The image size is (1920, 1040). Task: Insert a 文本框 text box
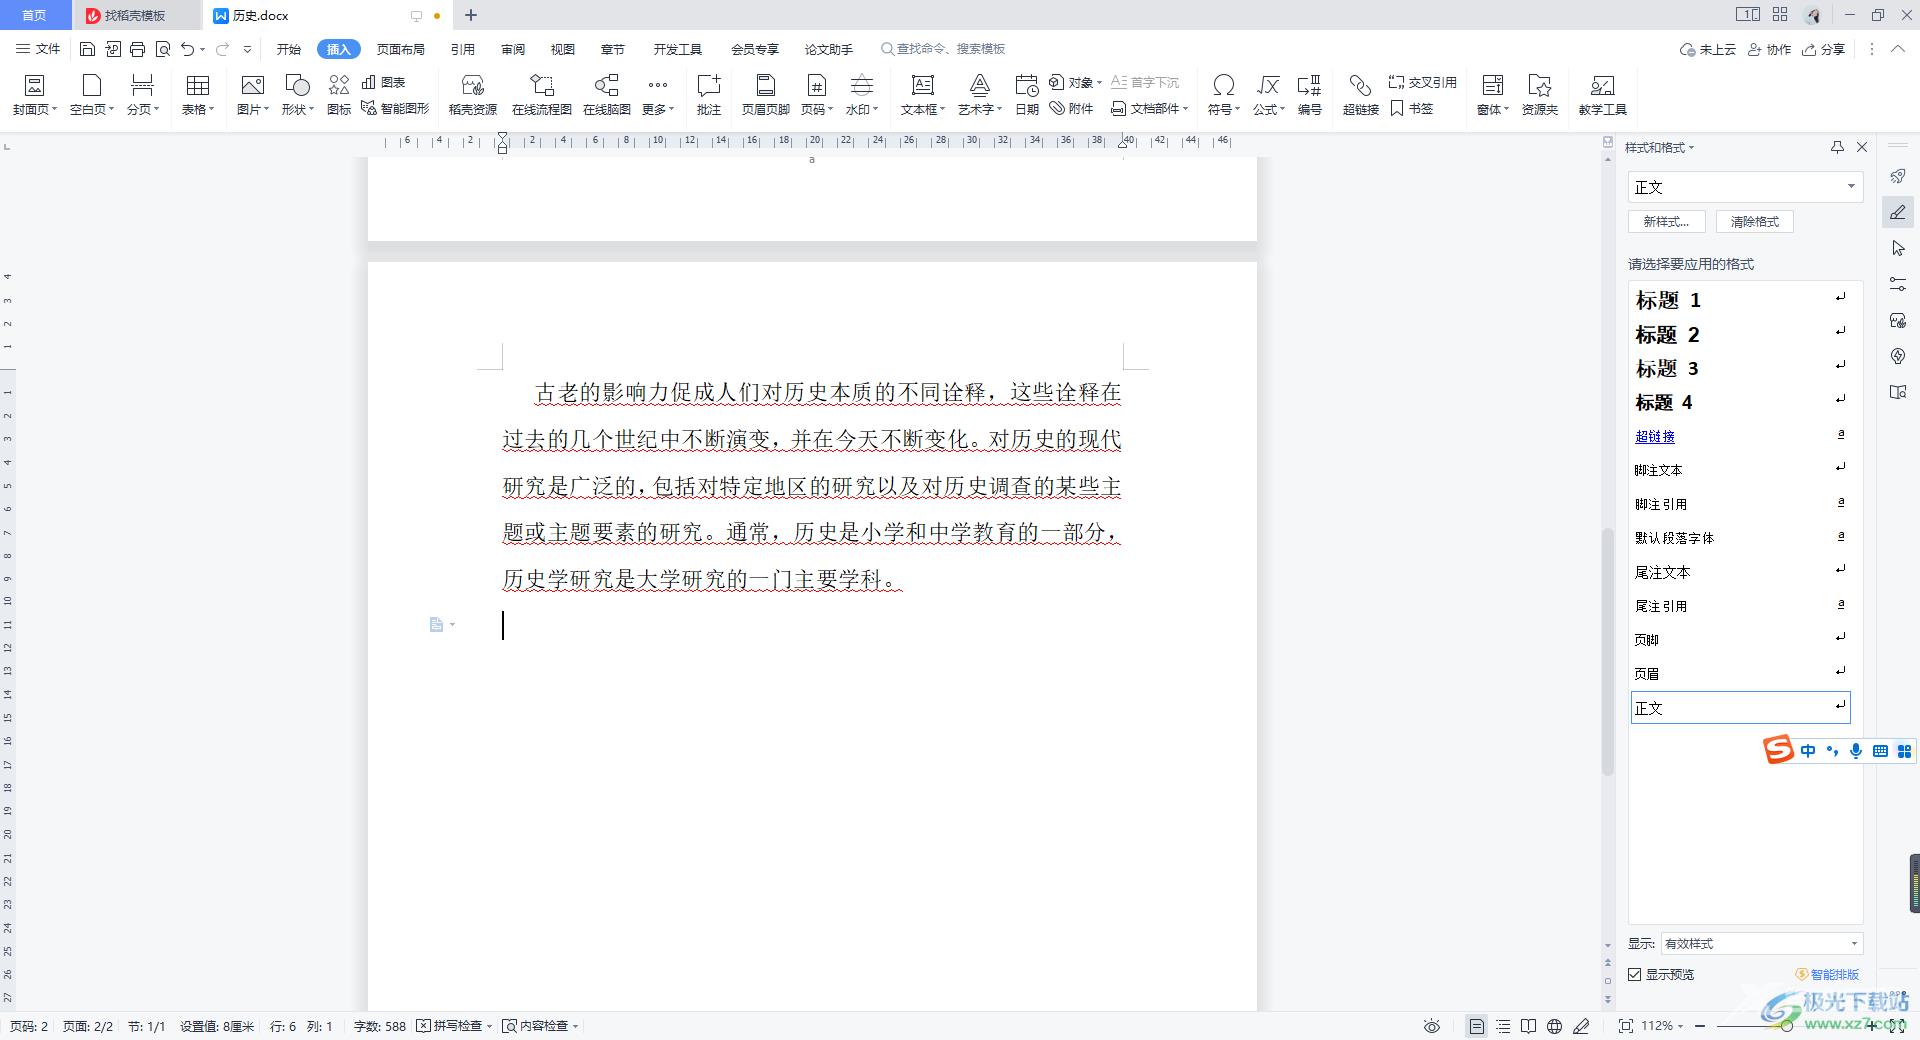pos(922,95)
